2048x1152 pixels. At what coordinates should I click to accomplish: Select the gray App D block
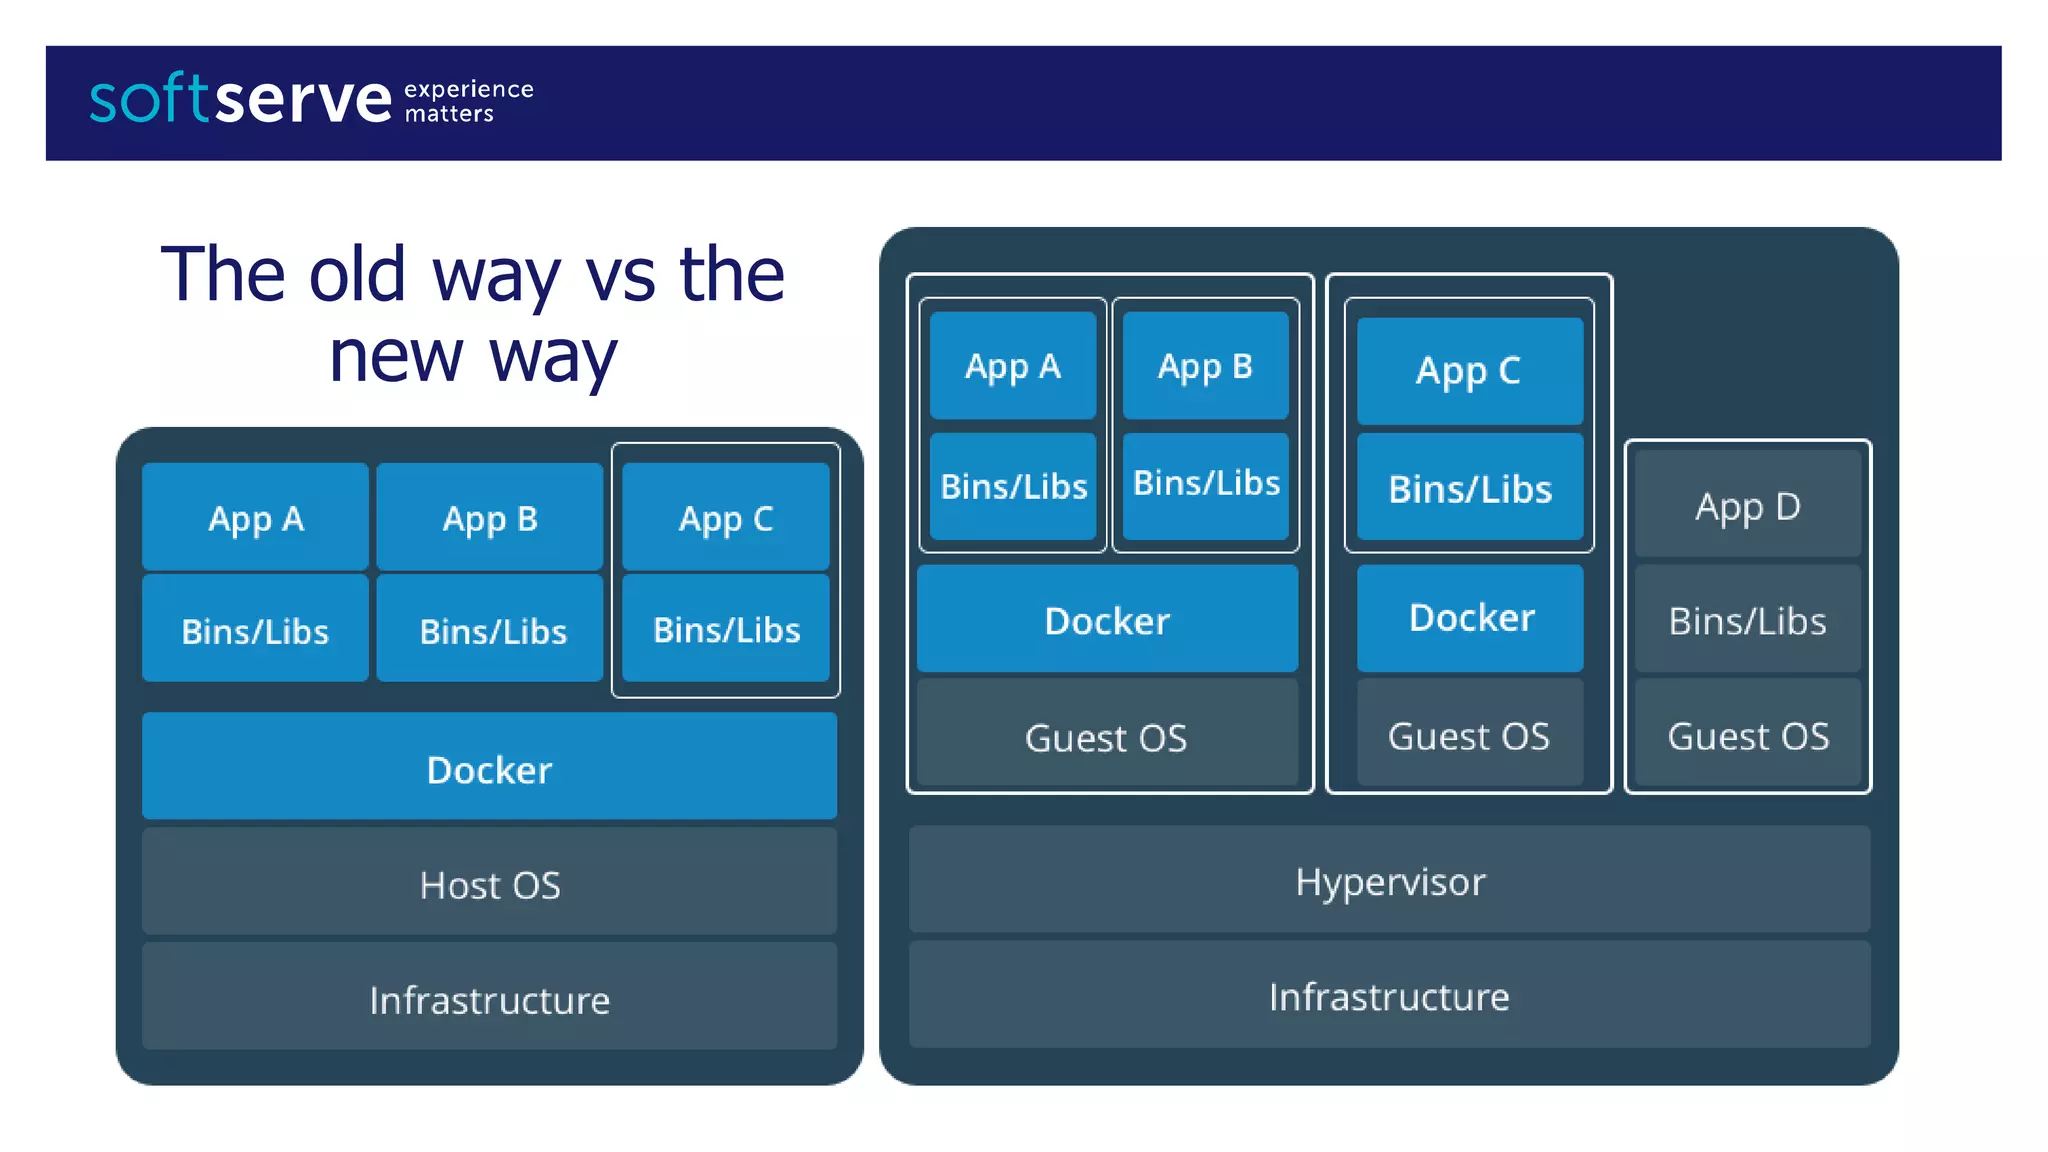(1747, 506)
